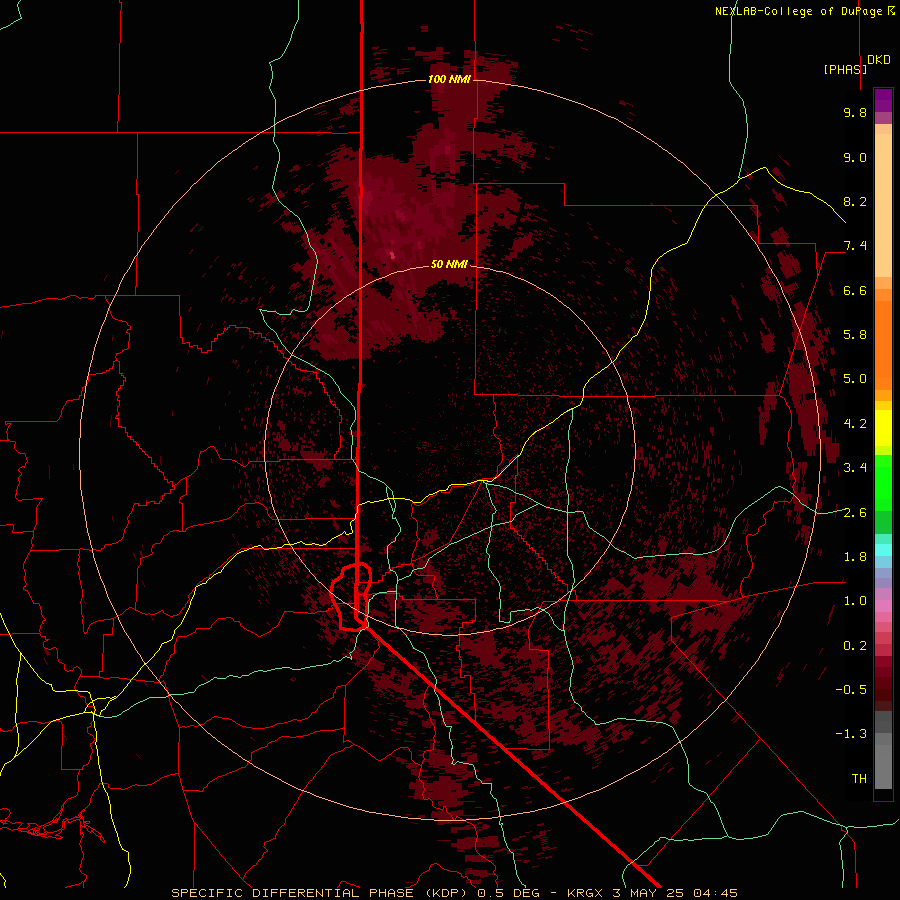This screenshot has width=900, height=900.
Task: Click the KRGX radar site identifier in the caption
Action: tap(584, 893)
